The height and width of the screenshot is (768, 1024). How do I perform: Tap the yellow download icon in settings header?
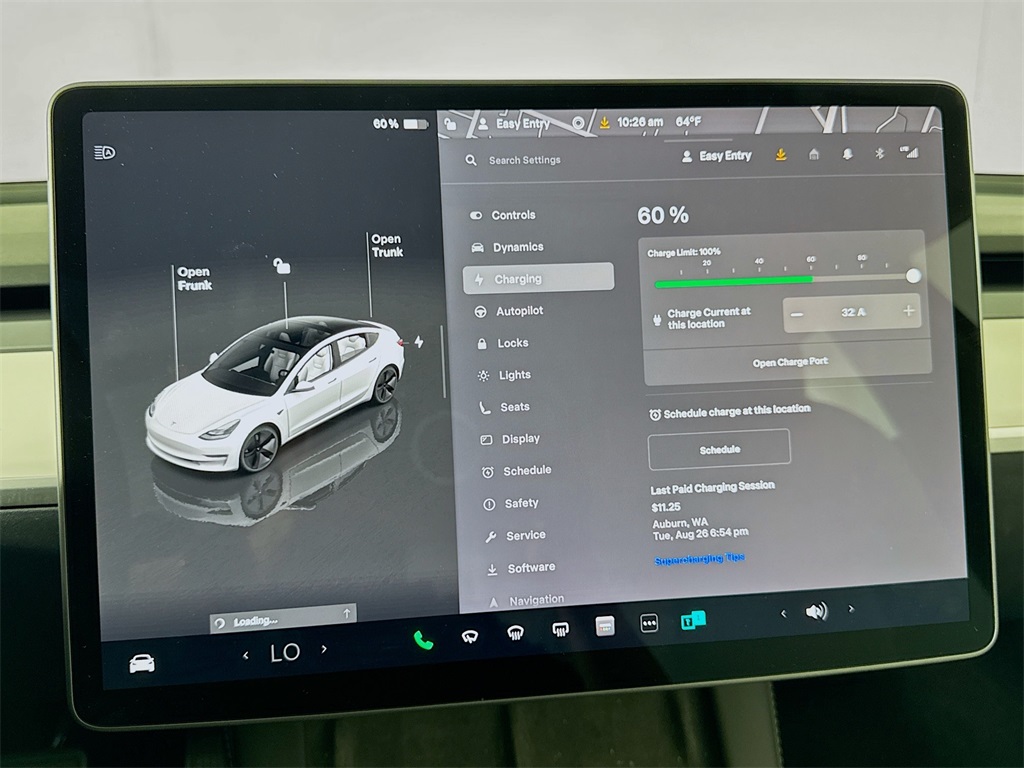pos(780,155)
